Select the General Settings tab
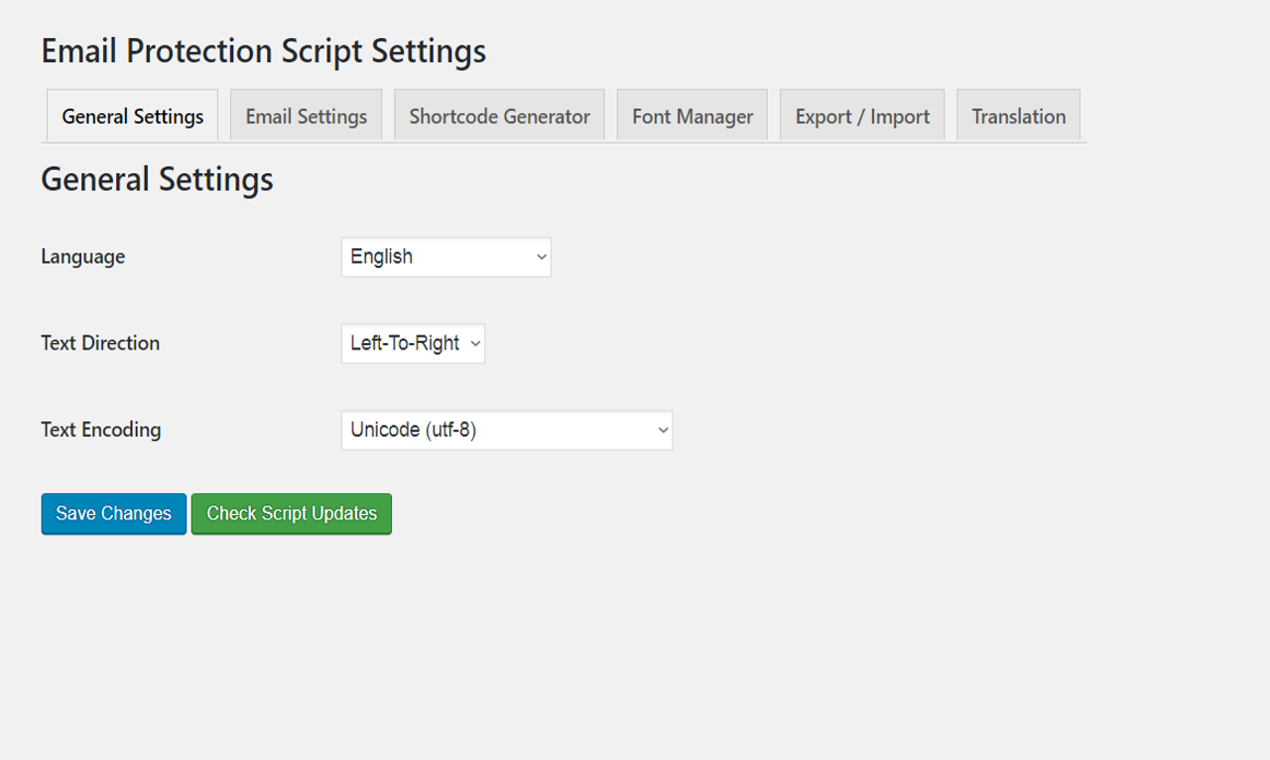1270x760 pixels. (x=131, y=115)
